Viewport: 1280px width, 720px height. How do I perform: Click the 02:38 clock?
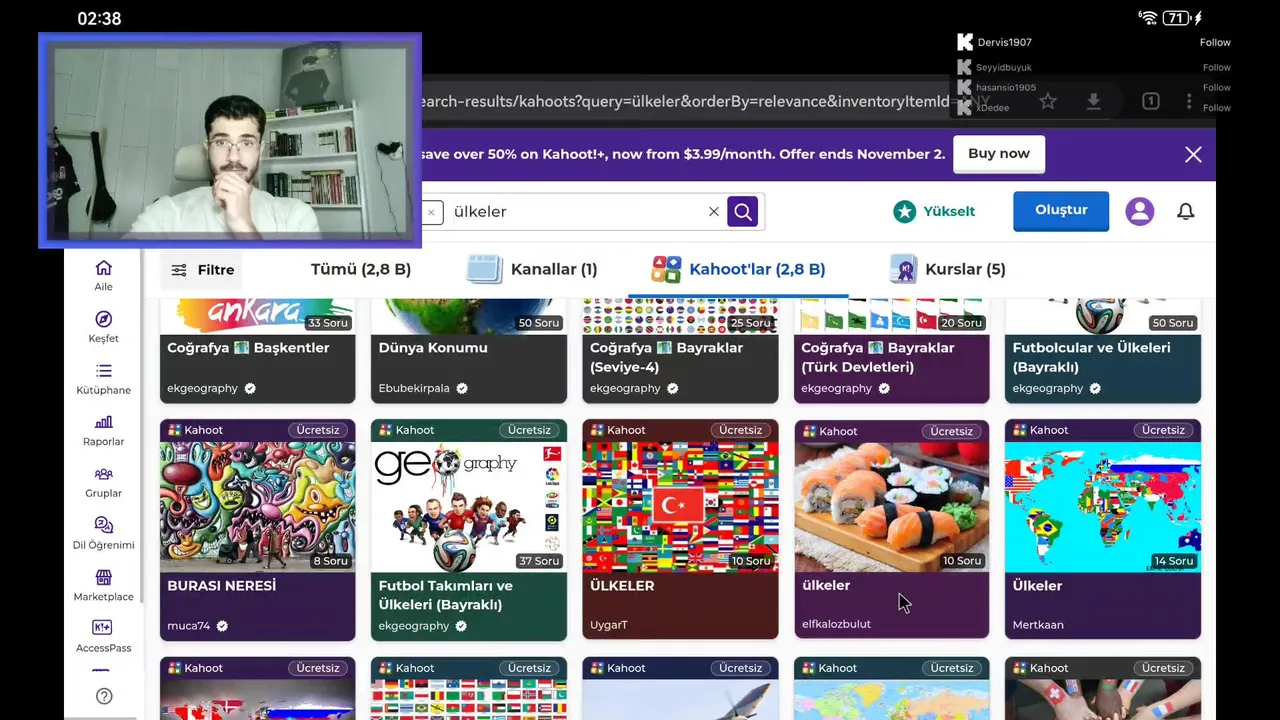99,18
